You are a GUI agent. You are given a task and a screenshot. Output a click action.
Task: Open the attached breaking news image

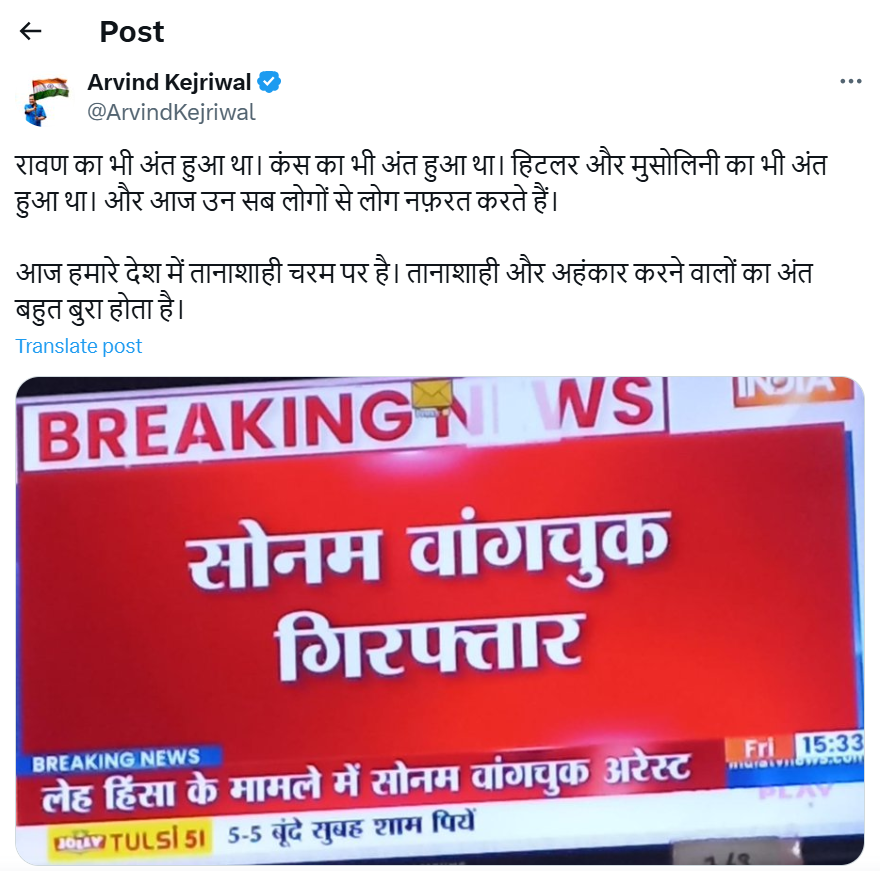click(439, 621)
